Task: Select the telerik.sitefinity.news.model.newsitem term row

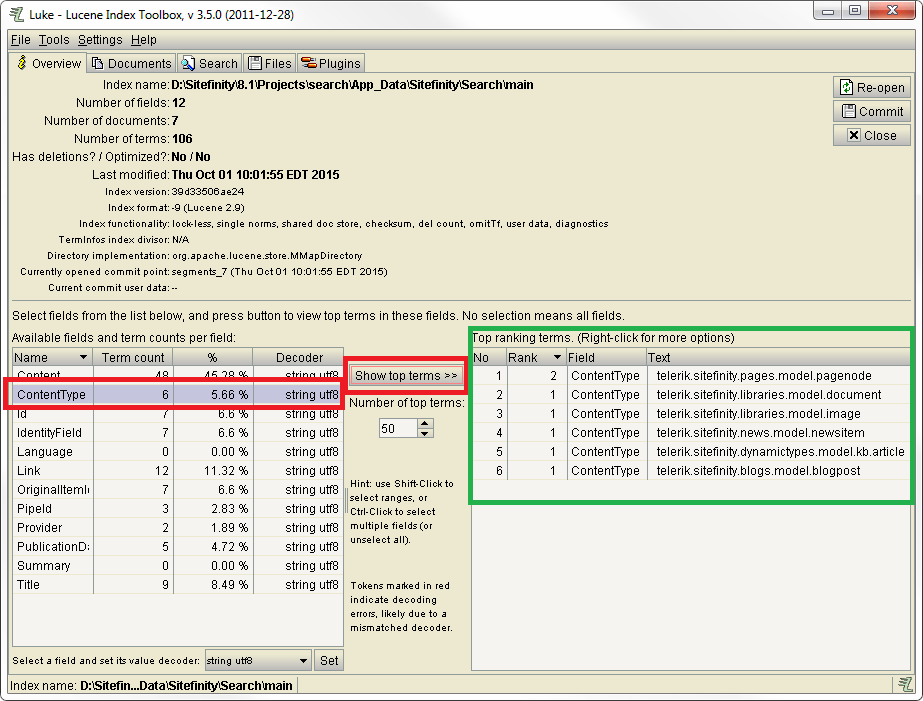Action: tap(760, 433)
